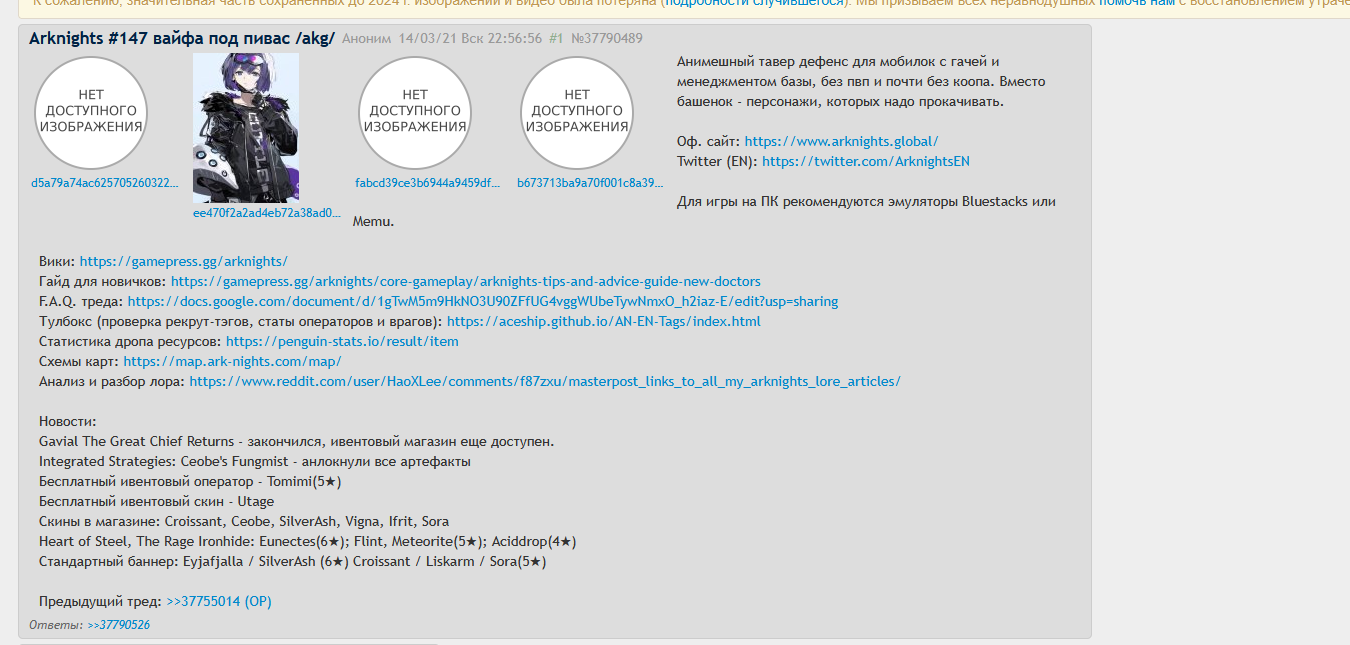This screenshot has height=645, width=1350.
Task: Click file link fabcd39ce3b6944a9459df
Action: point(427,183)
